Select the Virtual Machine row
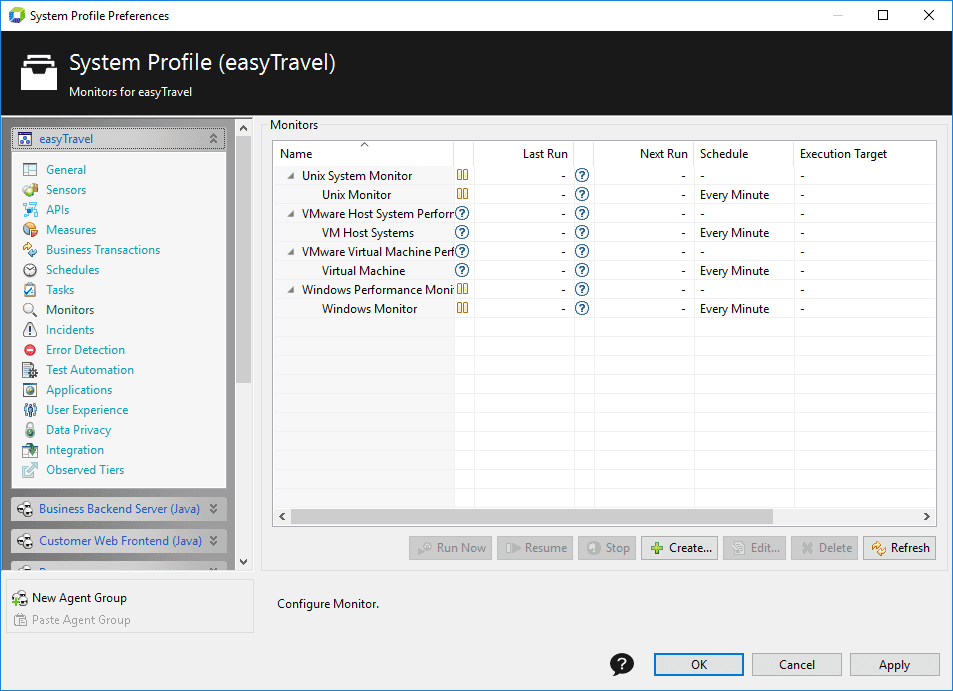953x691 pixels. [604, 270]
